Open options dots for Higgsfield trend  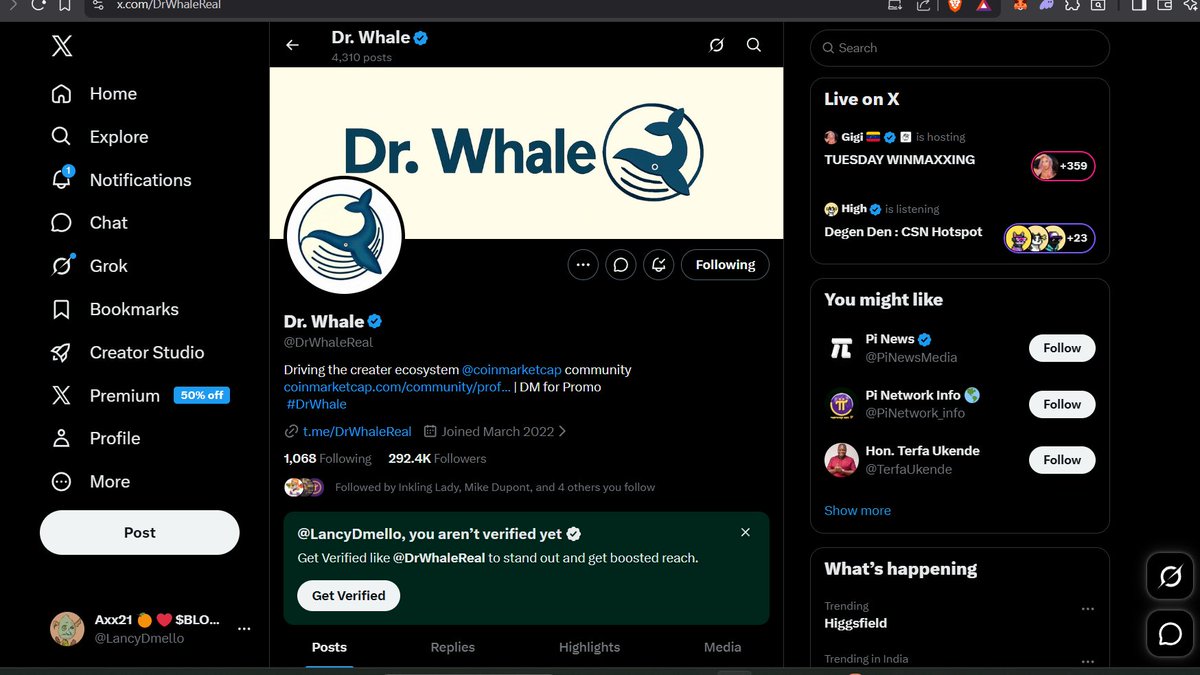pos(1087,608)
